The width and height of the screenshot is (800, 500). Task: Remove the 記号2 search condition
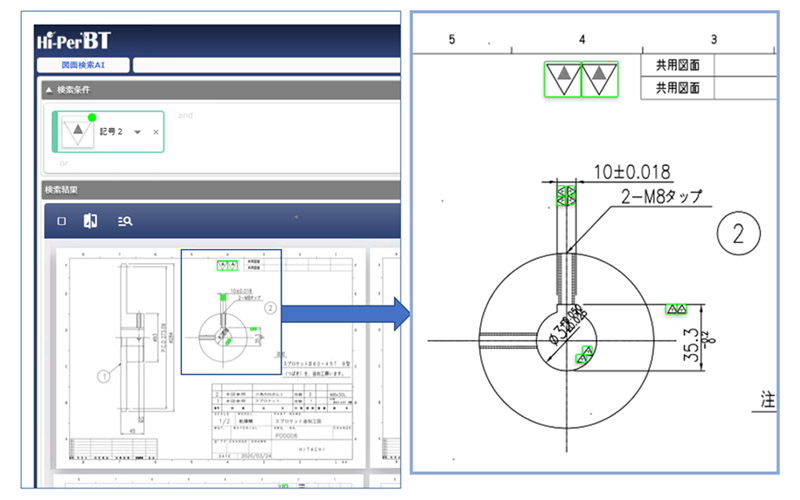155,132
